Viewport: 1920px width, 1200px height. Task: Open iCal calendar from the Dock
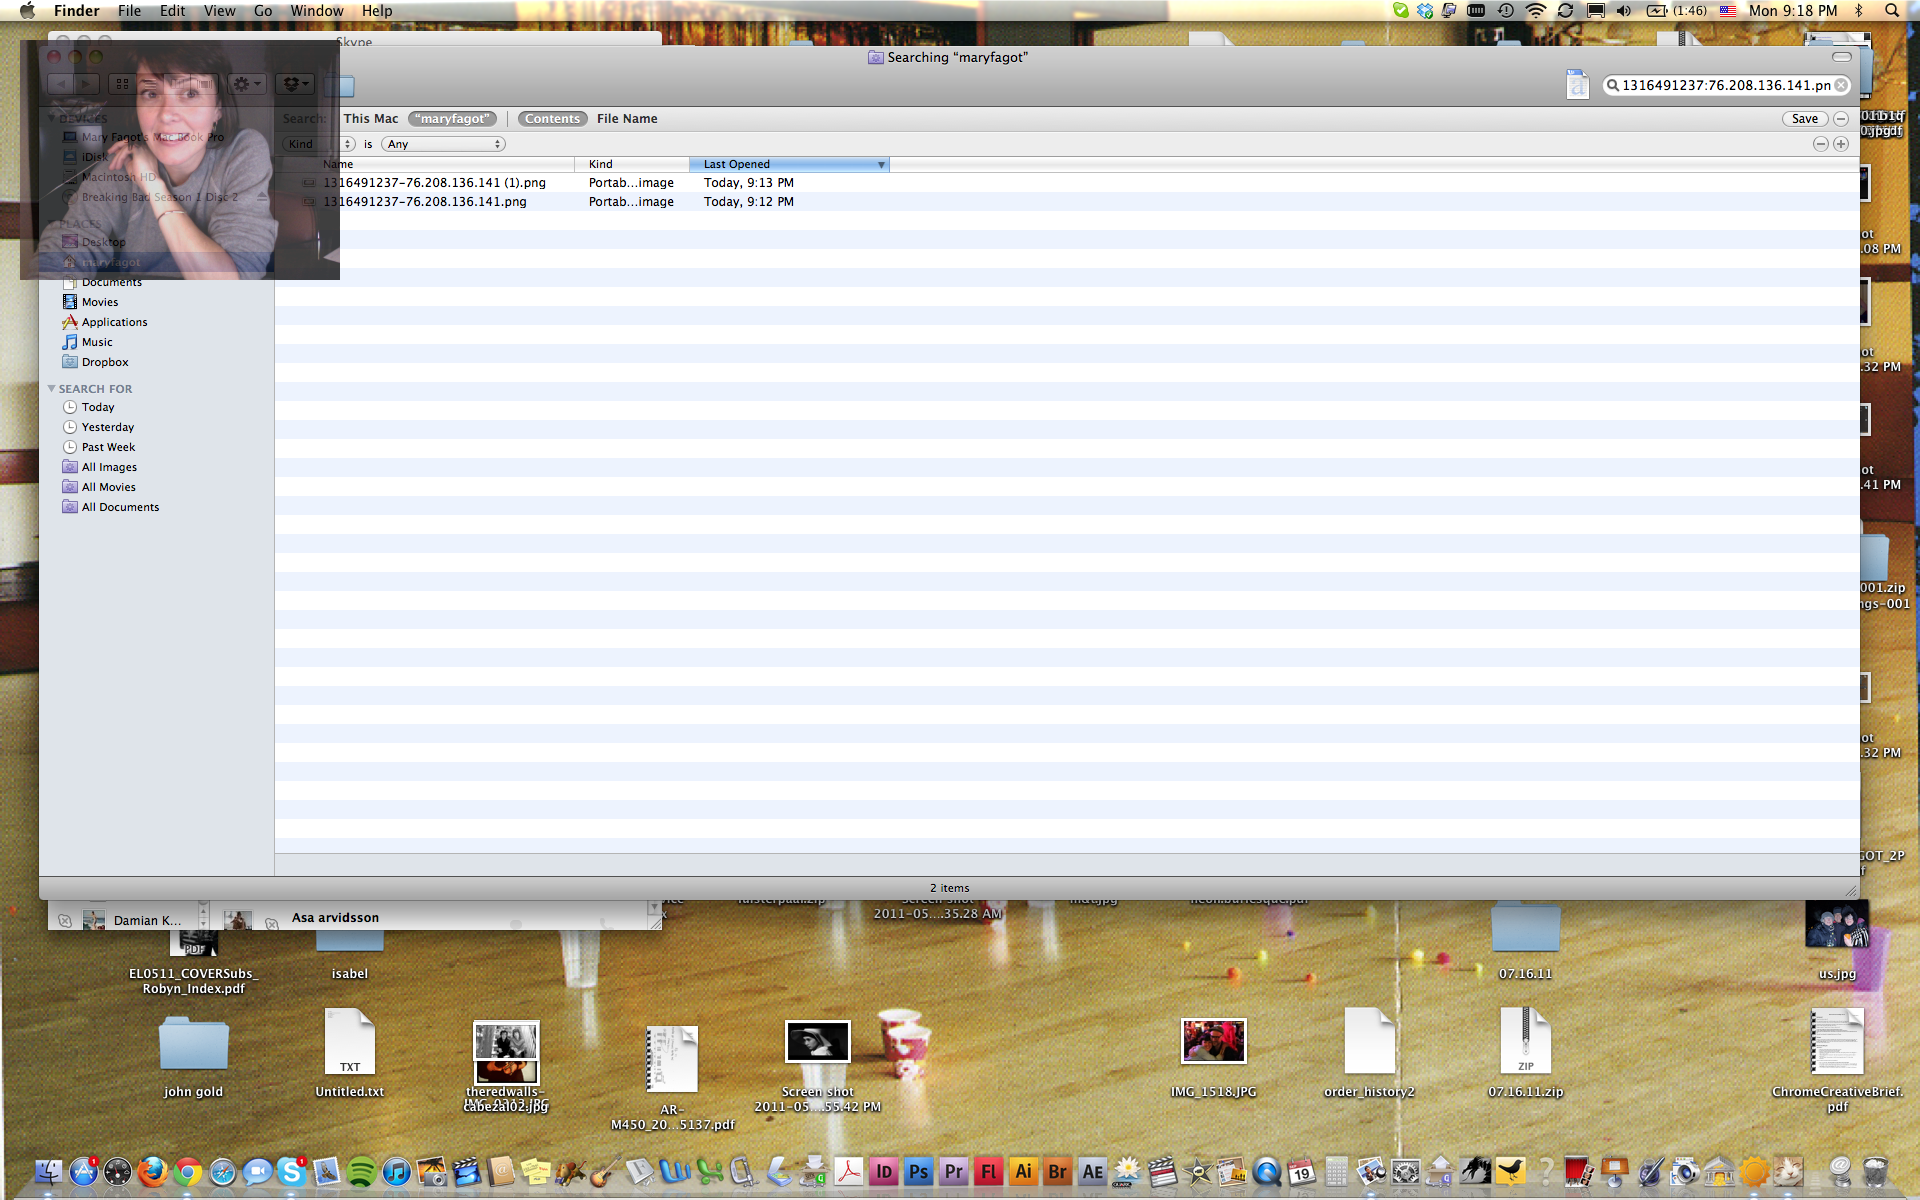pyautogui.click(x=1301, y=1171)
